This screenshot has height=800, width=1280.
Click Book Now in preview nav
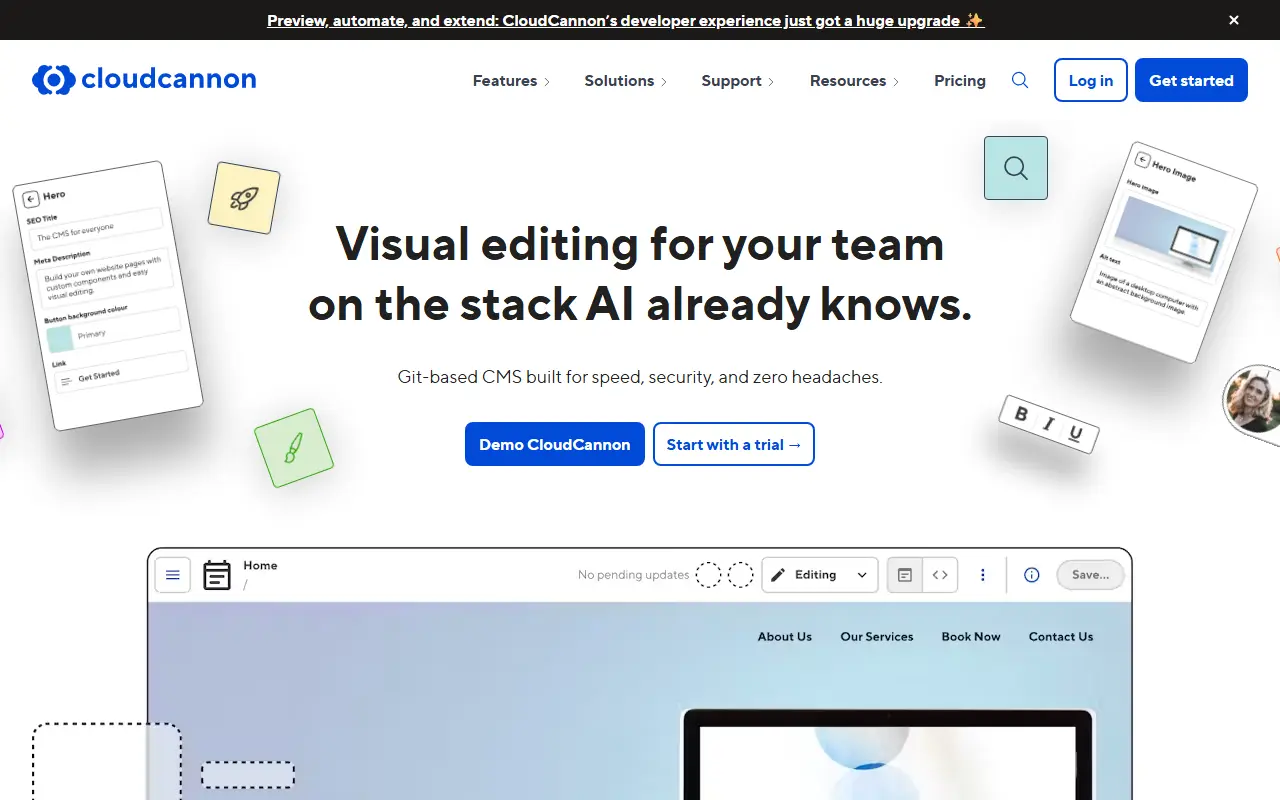tap(971, 636)
